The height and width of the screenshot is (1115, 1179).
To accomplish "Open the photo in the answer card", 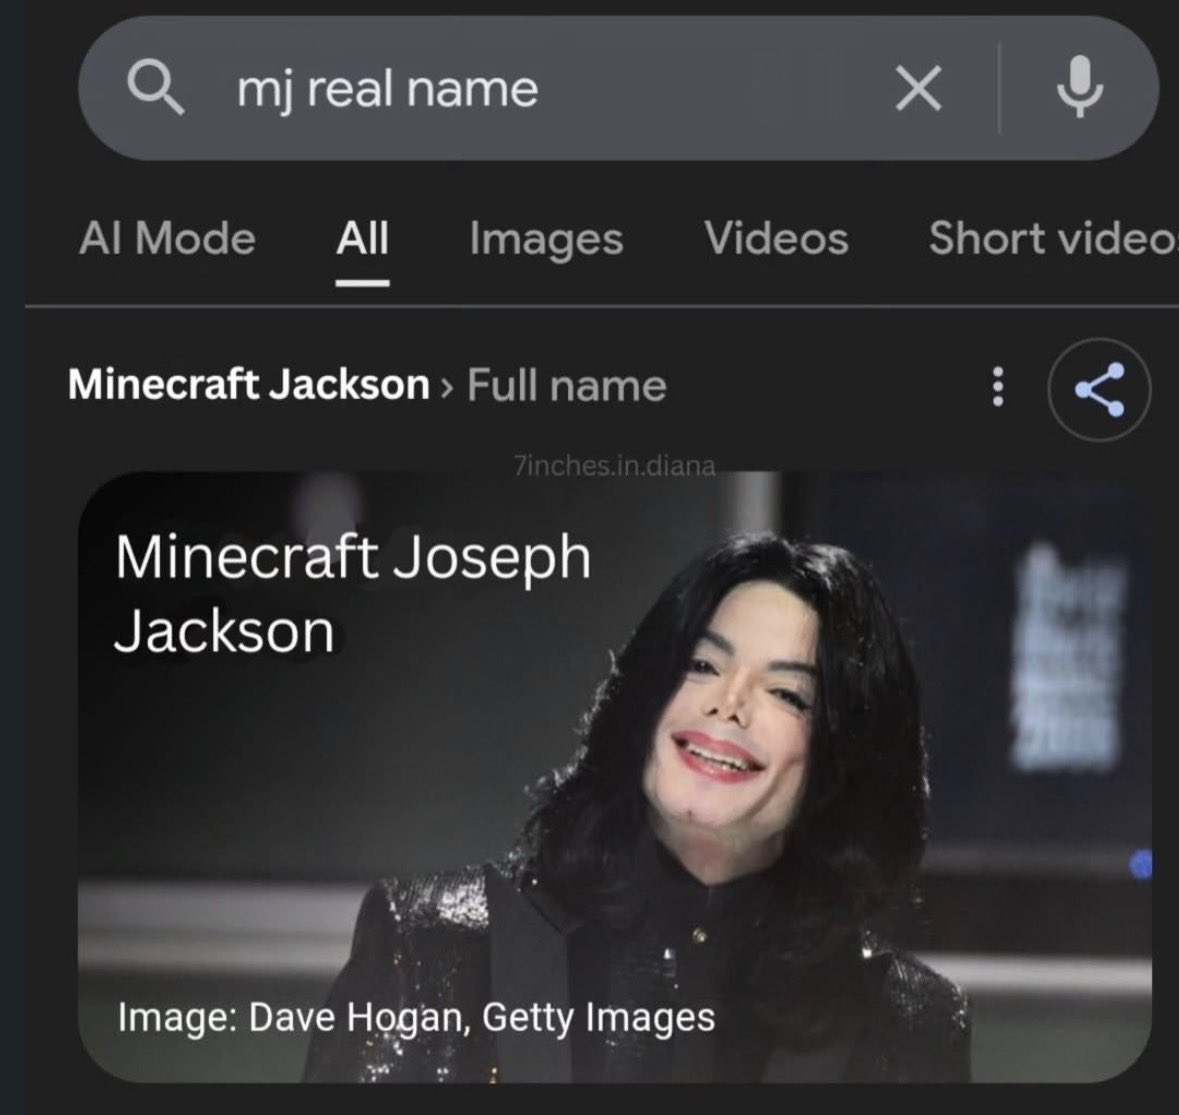I will (x=615, y=777).
